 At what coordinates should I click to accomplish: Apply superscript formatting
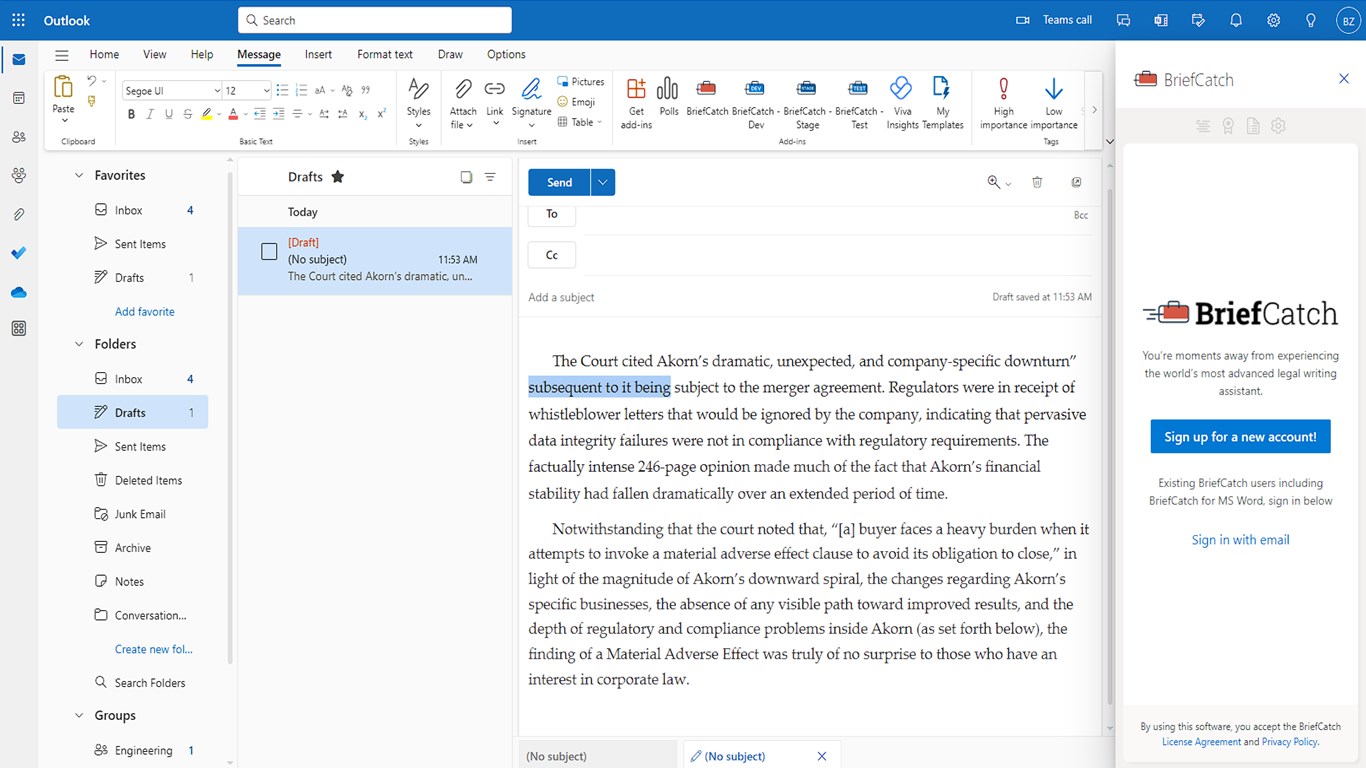381,114
